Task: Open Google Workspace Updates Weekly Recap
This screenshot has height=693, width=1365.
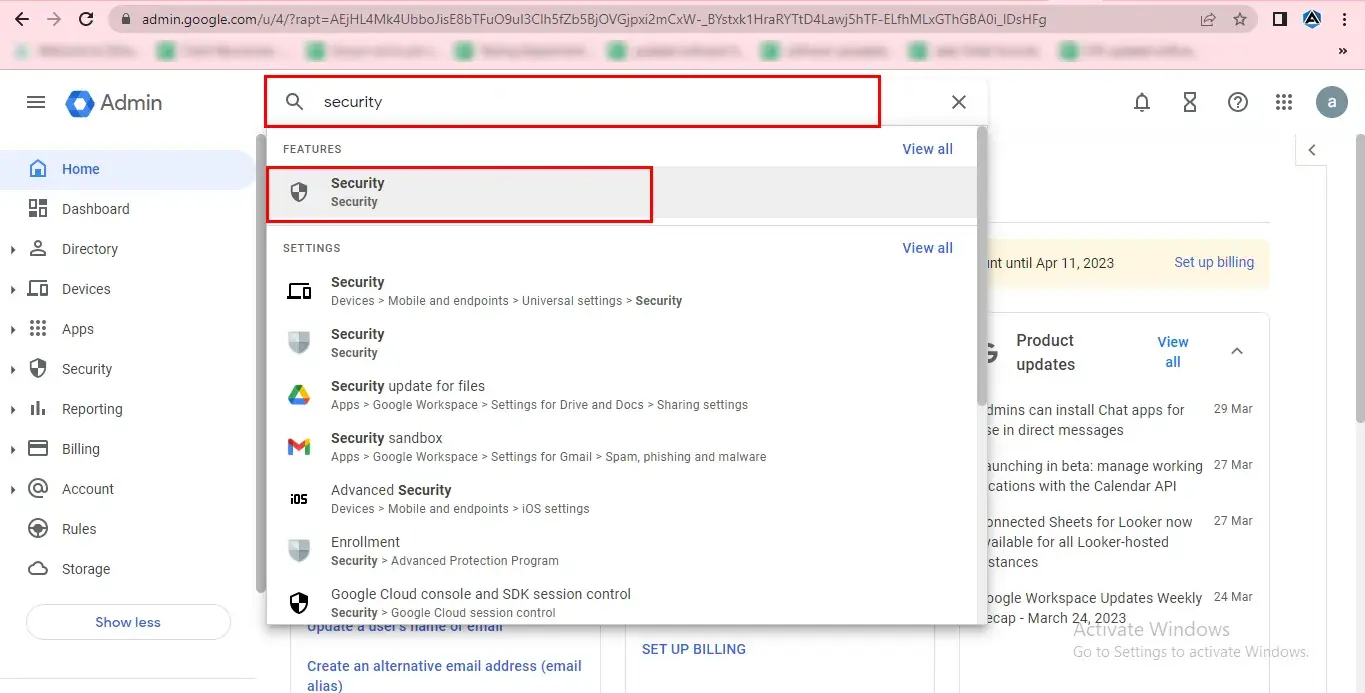Action: (1093, 608)
